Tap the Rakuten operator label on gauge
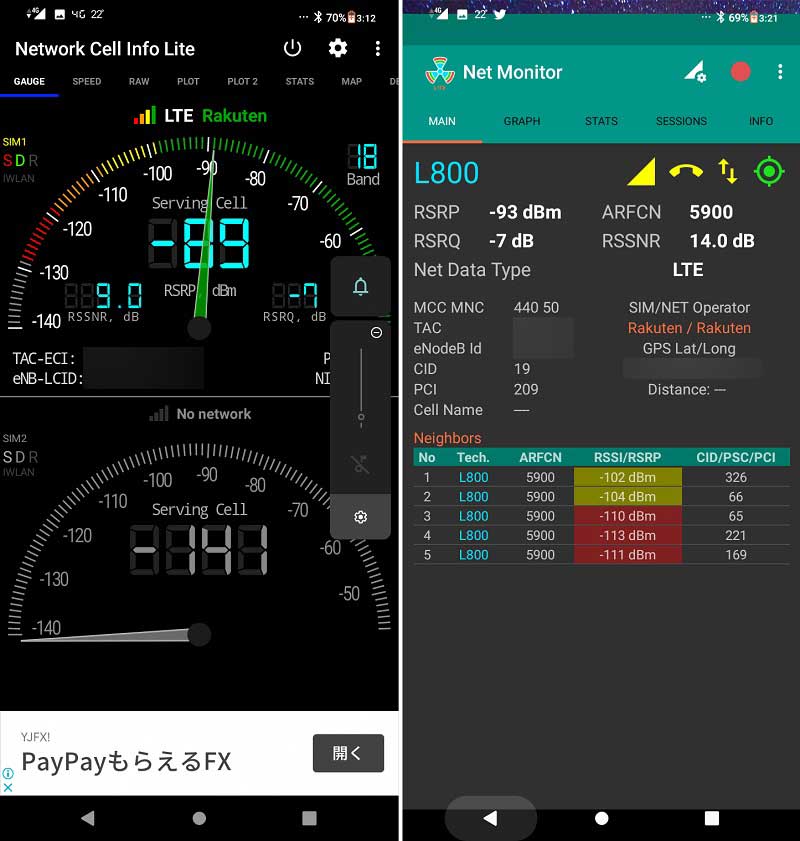Image resolution: width=800 pixels, height=841 pixels. 234,116
